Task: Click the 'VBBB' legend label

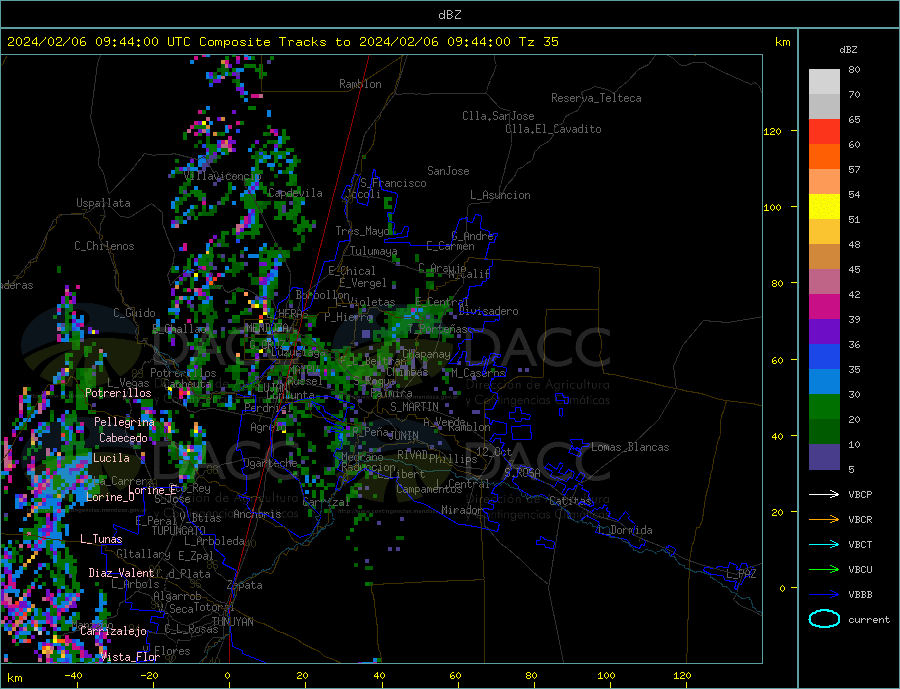Action: (860, 594)
